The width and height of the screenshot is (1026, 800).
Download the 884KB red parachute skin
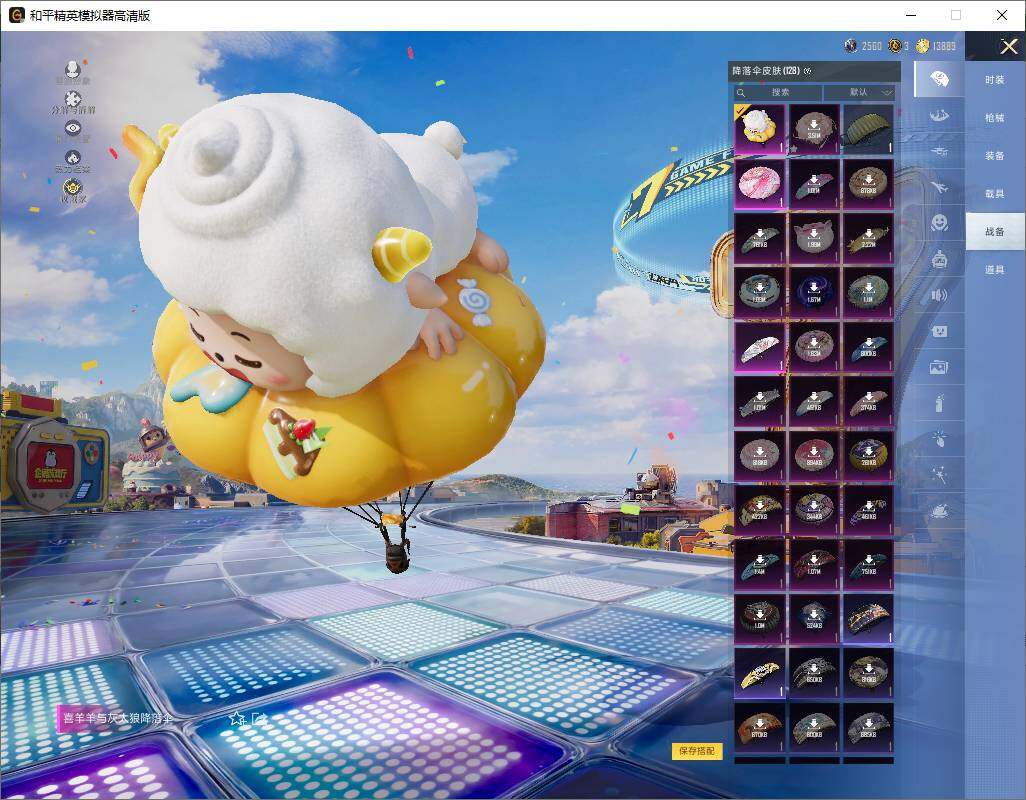click(x=813, y=455)
